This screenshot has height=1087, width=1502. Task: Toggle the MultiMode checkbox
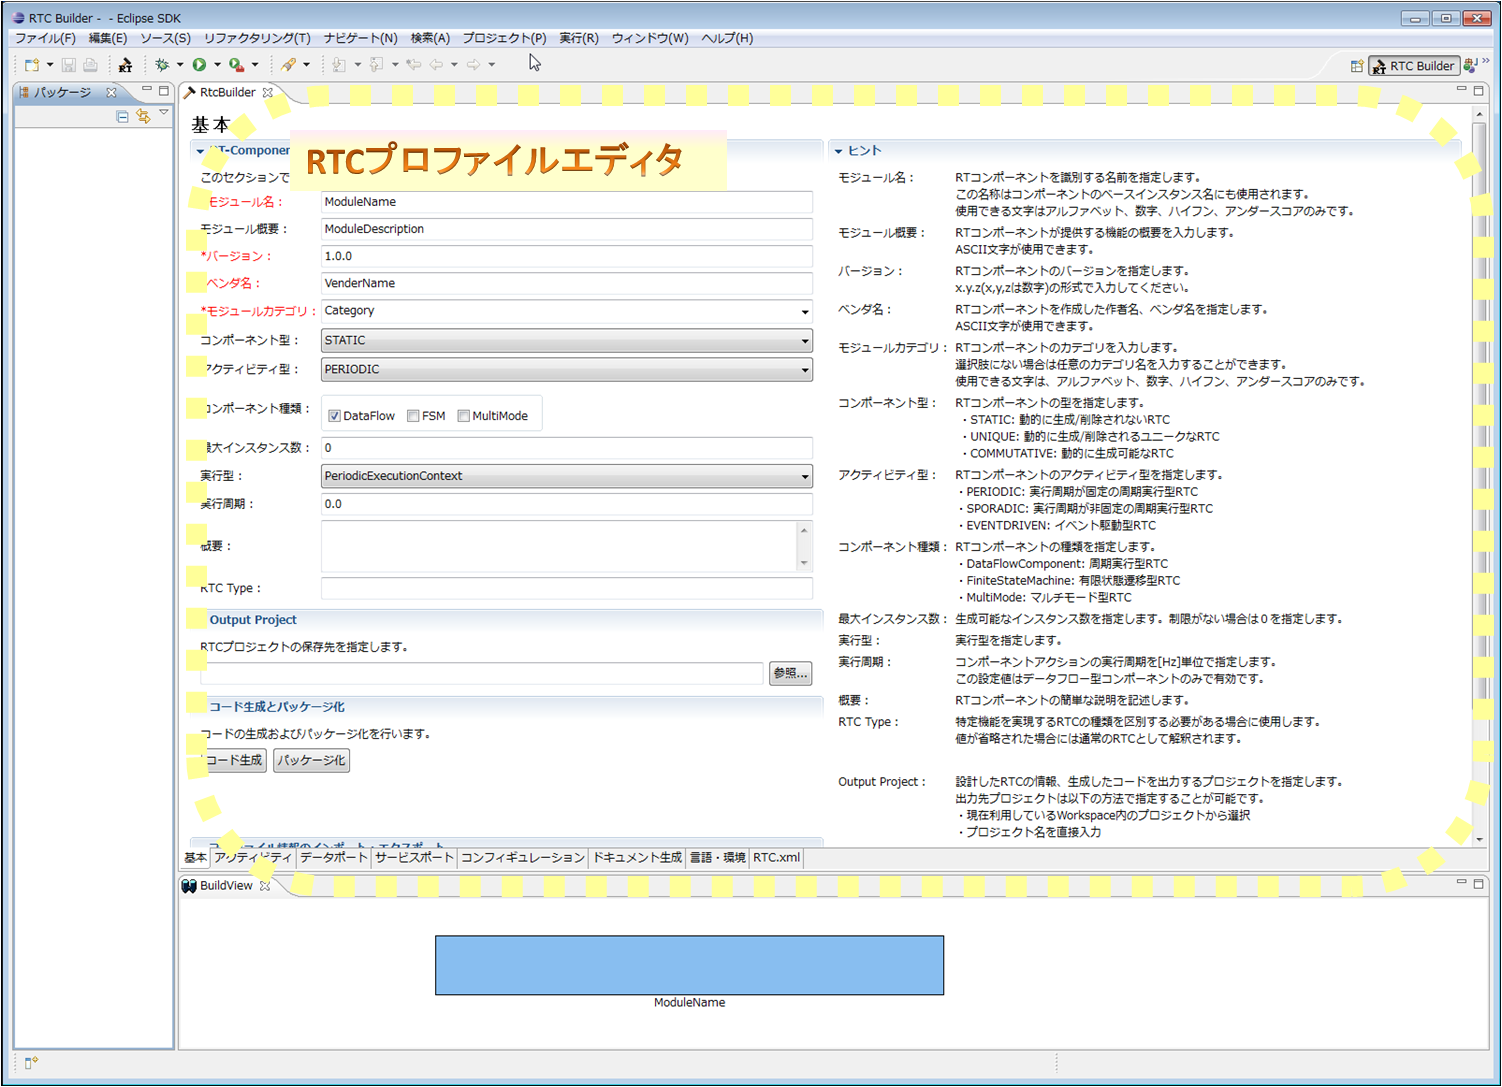point(463,416)
